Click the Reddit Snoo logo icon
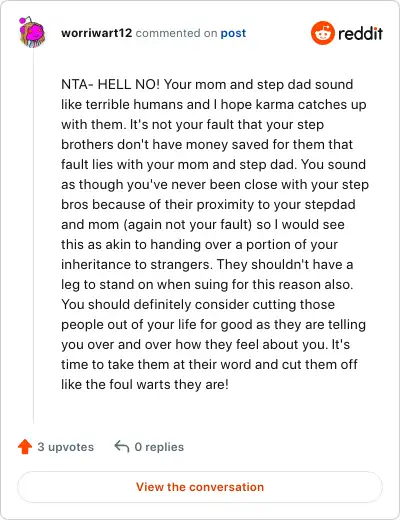 [x=322, y=33]
